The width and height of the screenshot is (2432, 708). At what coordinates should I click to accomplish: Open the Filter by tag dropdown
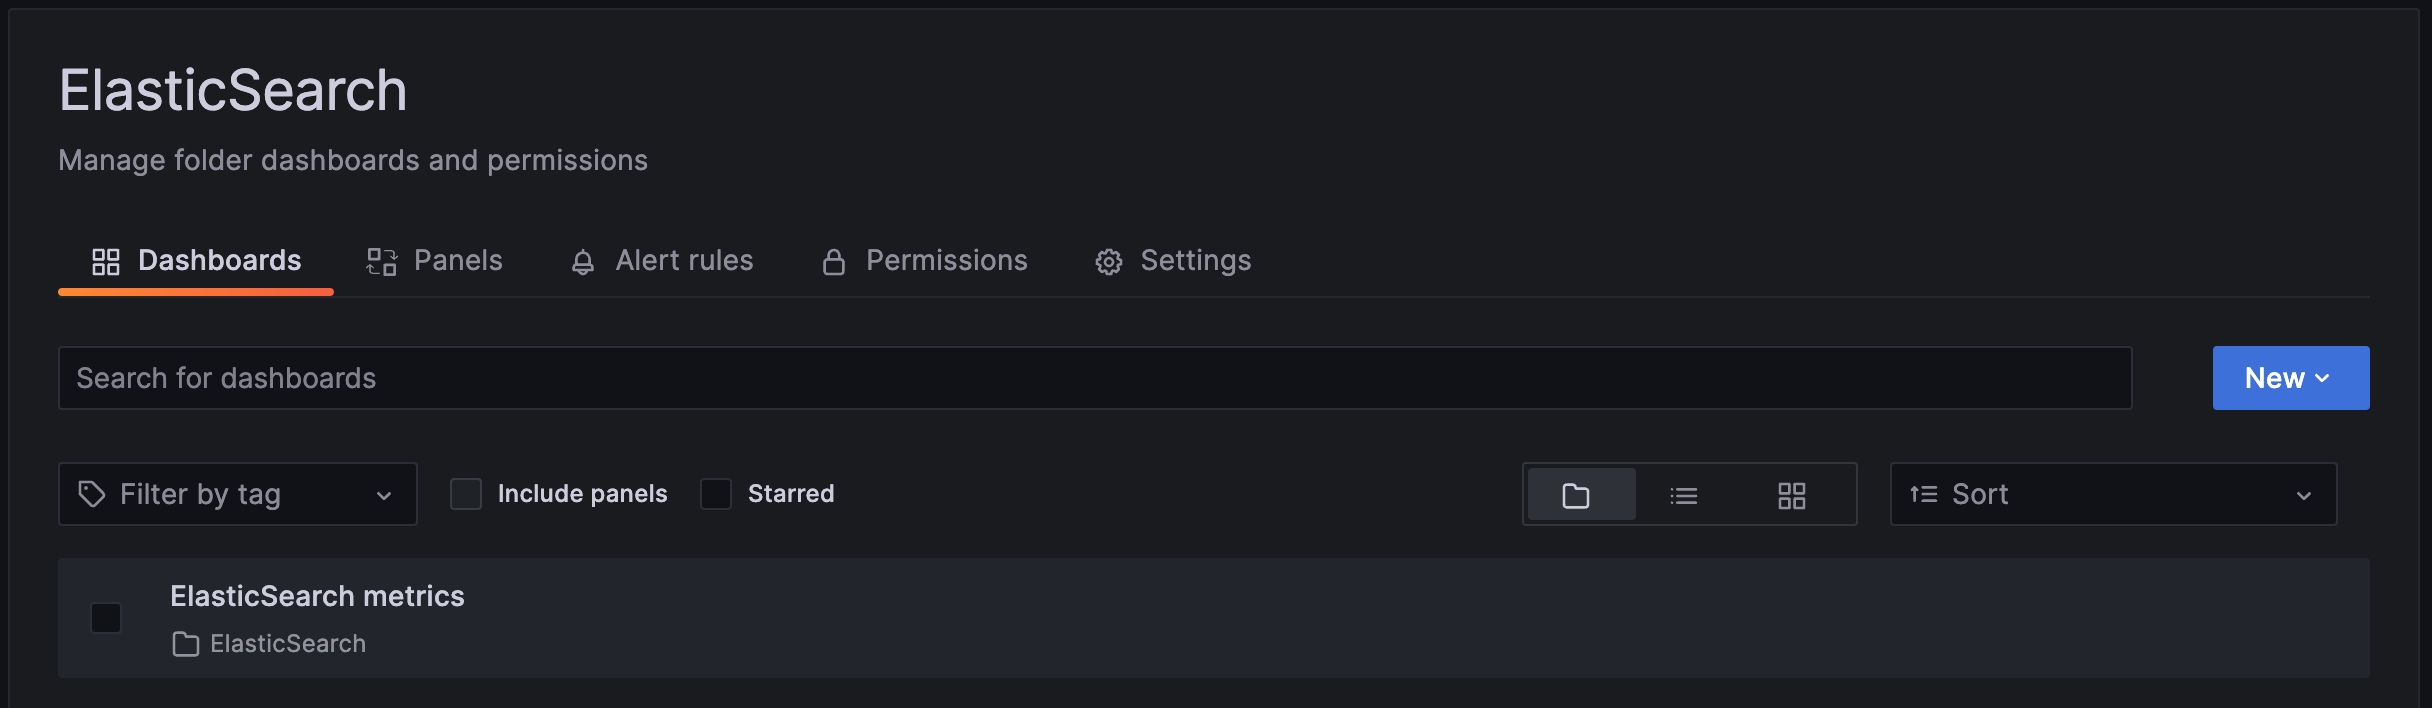383,493
